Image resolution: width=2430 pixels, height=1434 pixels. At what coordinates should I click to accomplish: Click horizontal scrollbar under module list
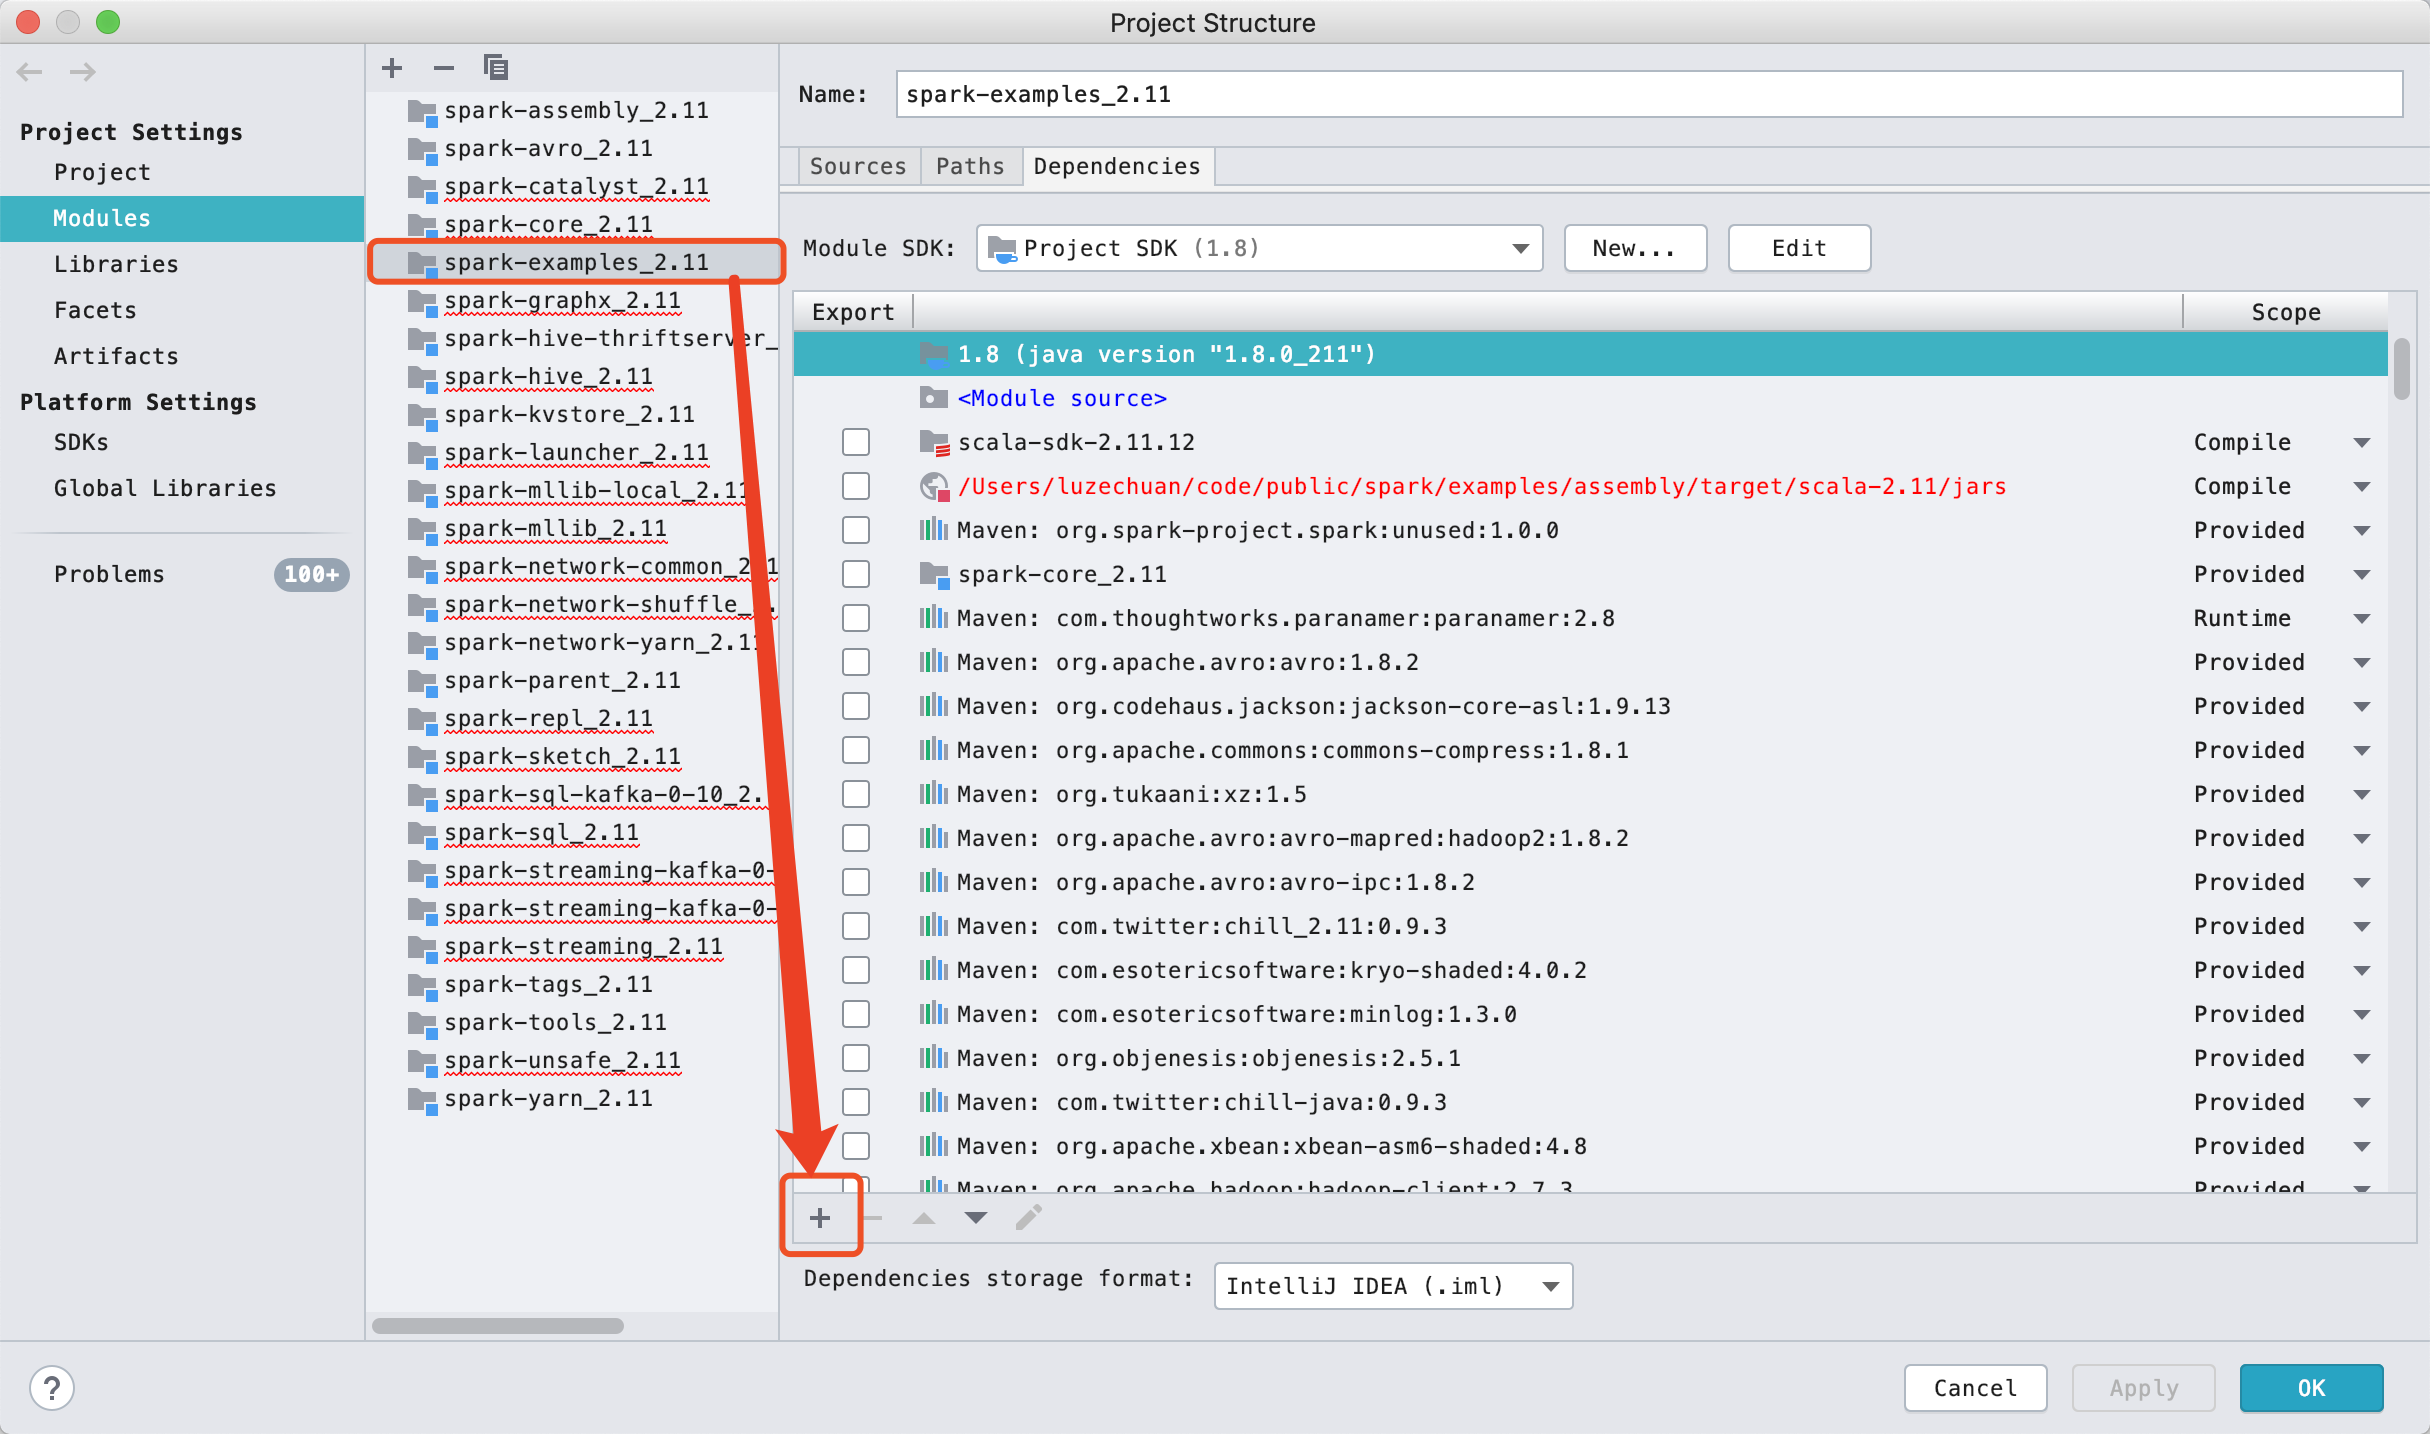coord(497,1326)
